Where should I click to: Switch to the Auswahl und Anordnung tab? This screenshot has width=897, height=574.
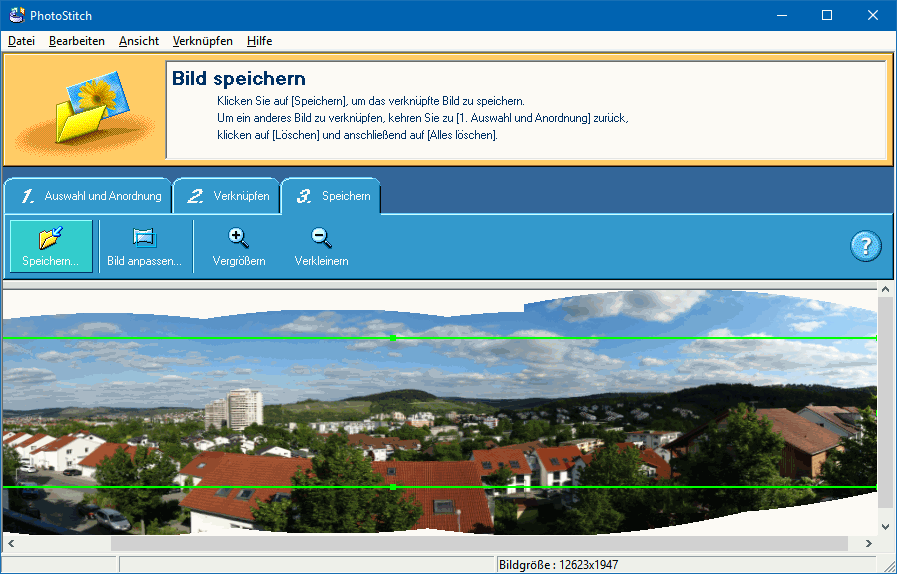[x=85, y=196]
